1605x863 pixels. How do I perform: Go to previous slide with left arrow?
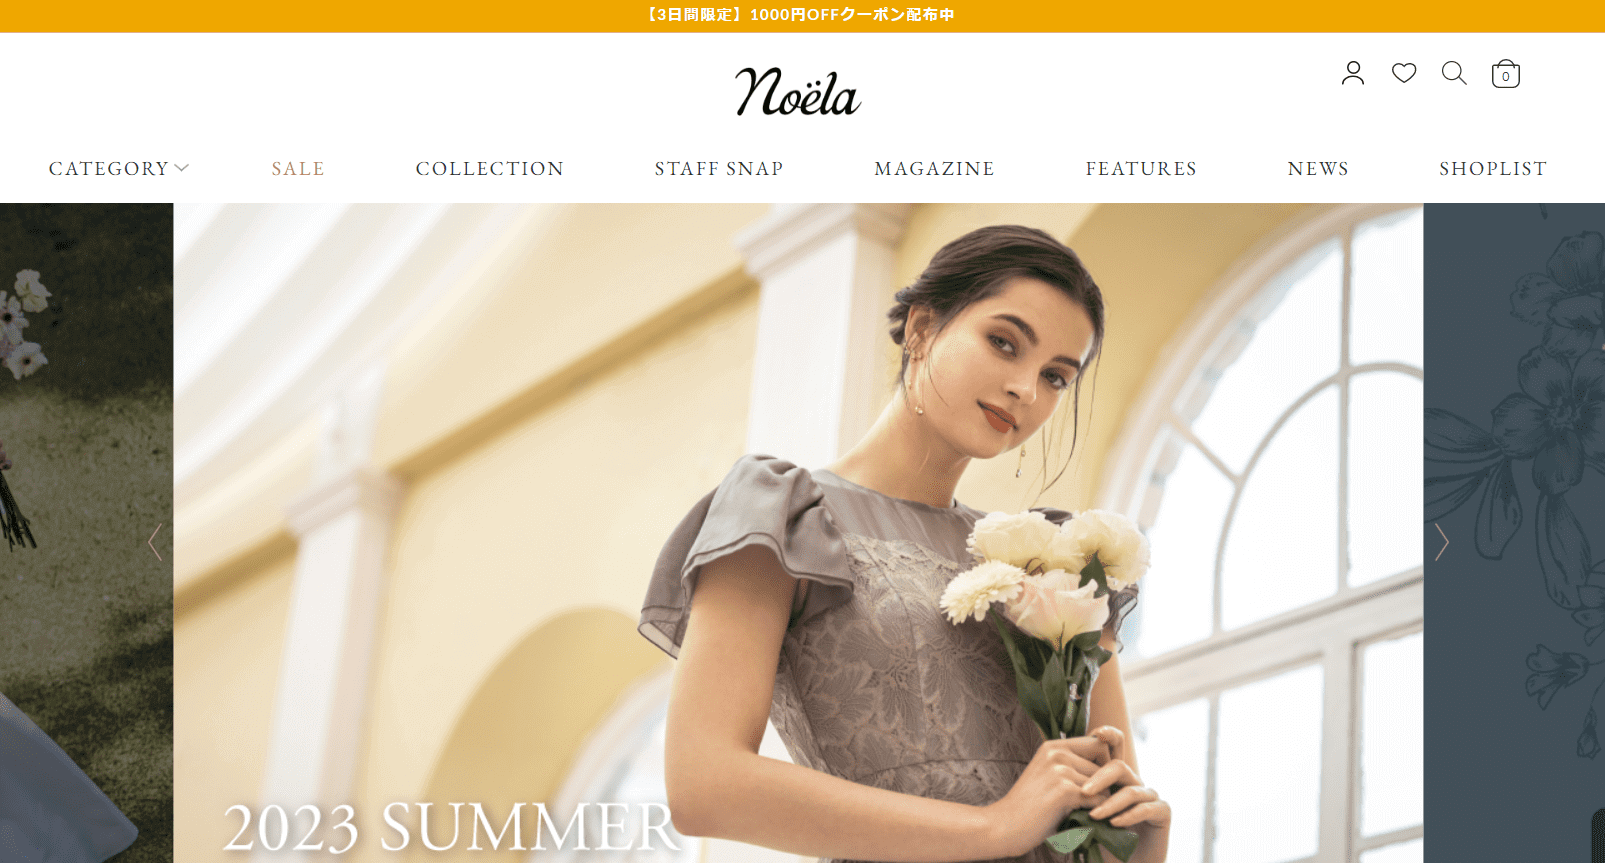(154, 542)
